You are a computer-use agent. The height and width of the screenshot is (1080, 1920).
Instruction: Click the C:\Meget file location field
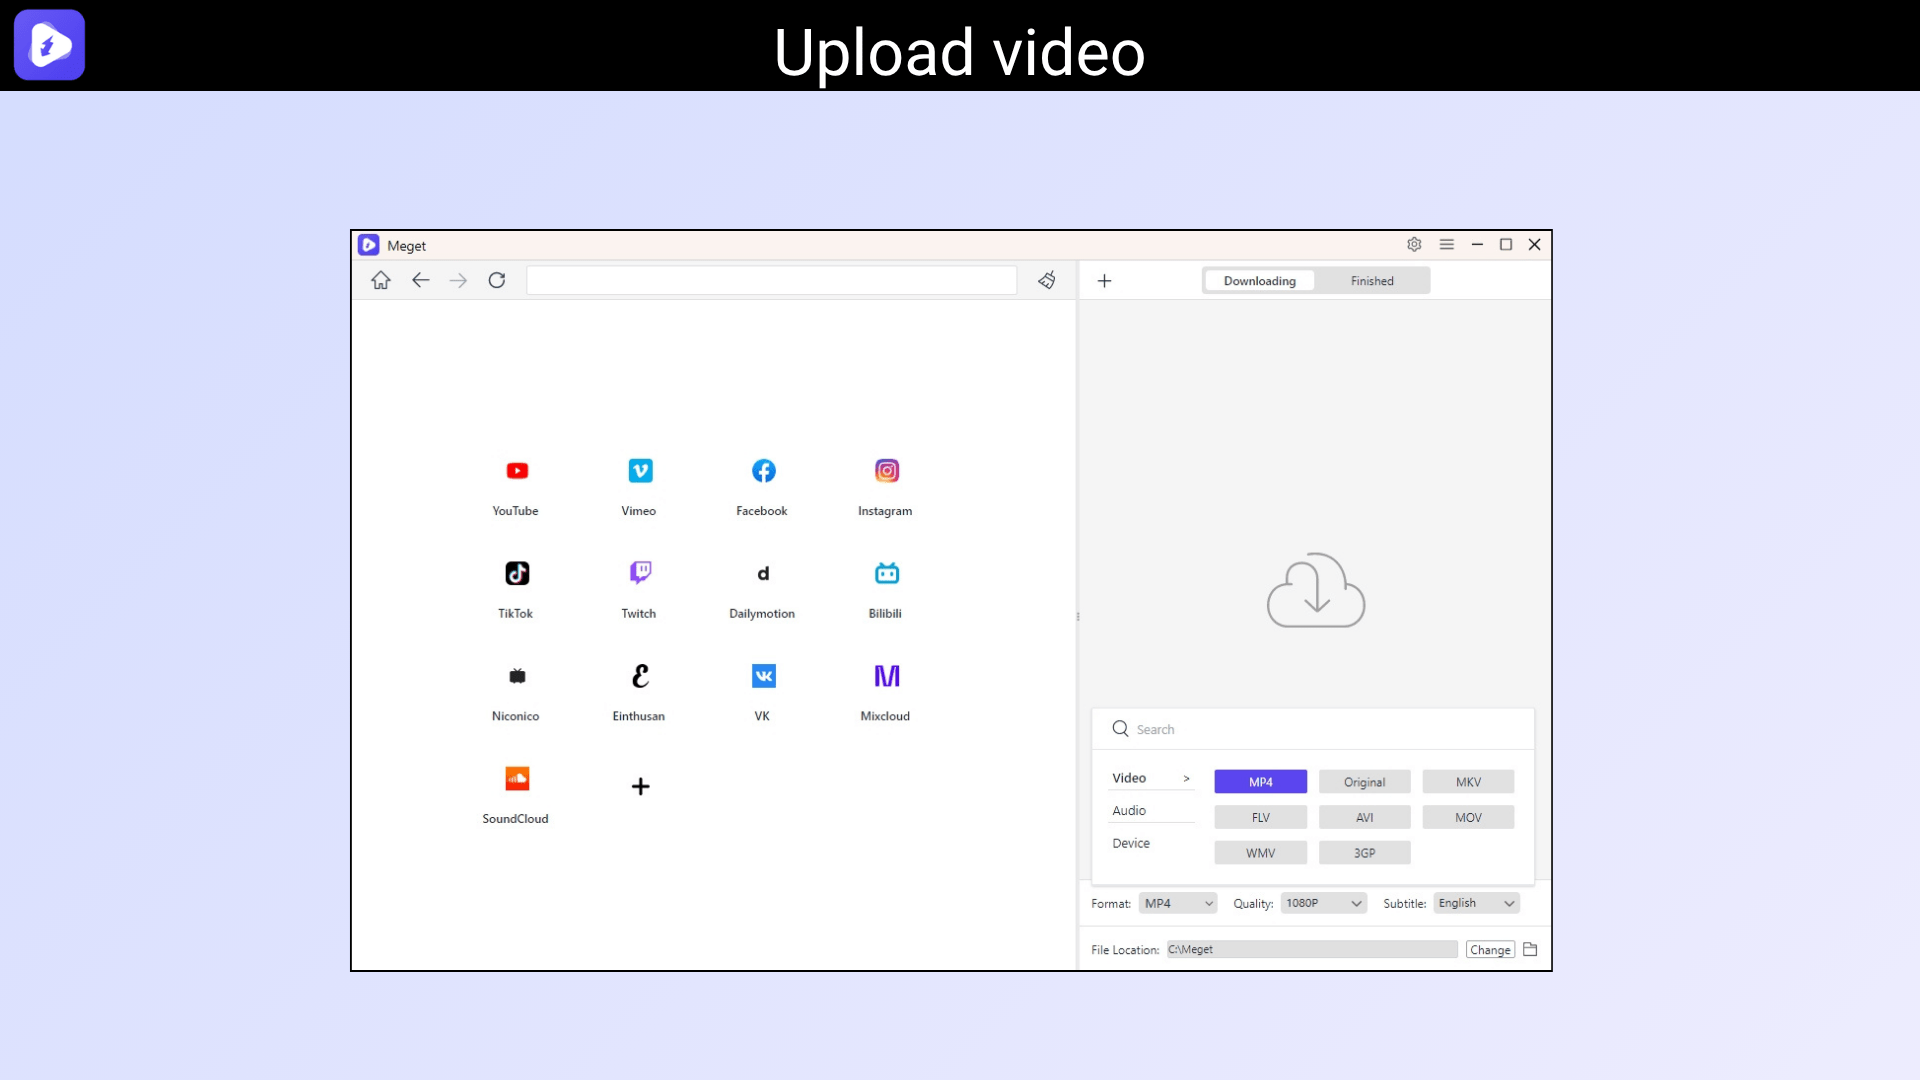coord(1312,949)
